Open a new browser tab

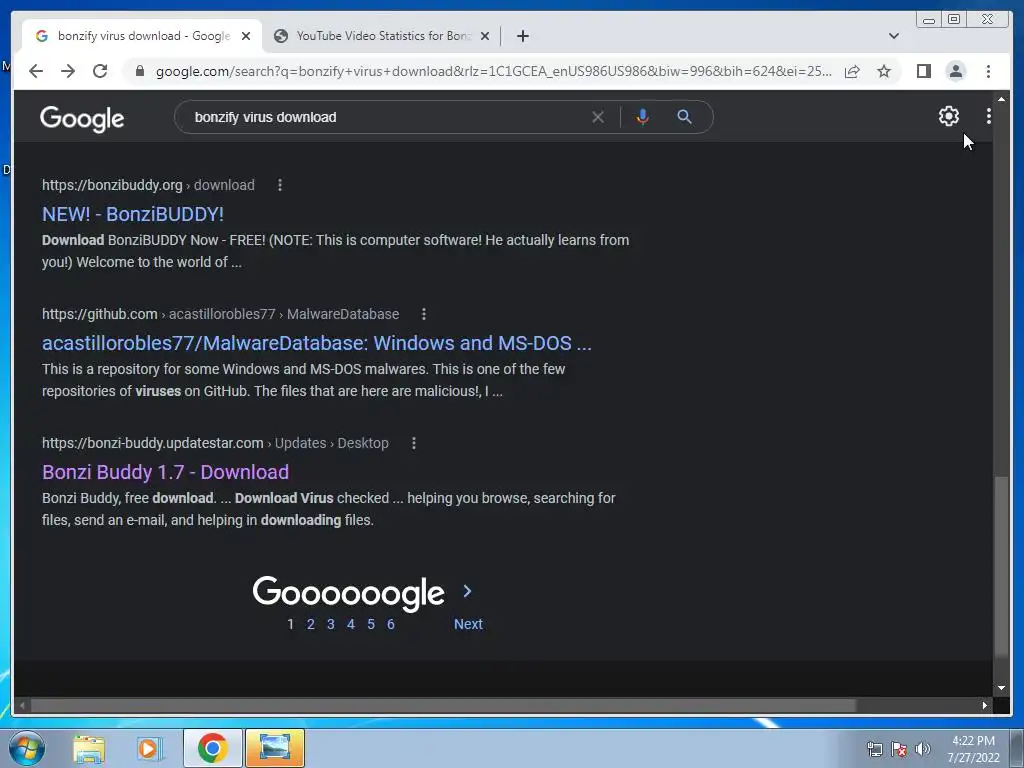522,36
